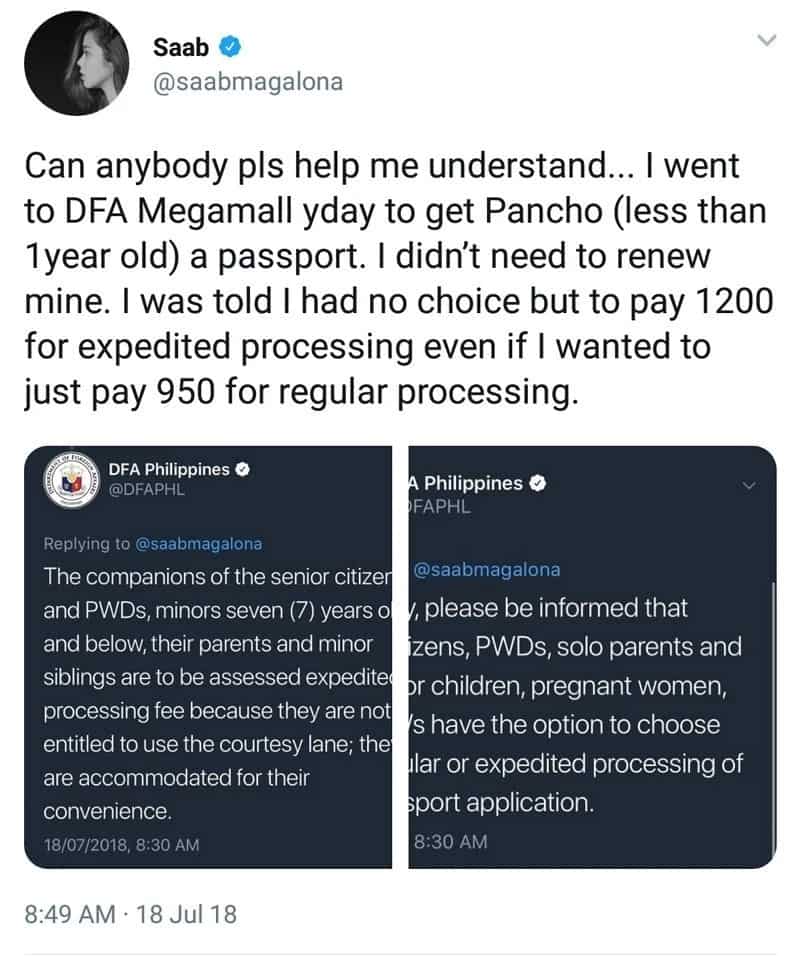Click verified badge in right screenshot
800x956 pixels.
click(537, 483)
